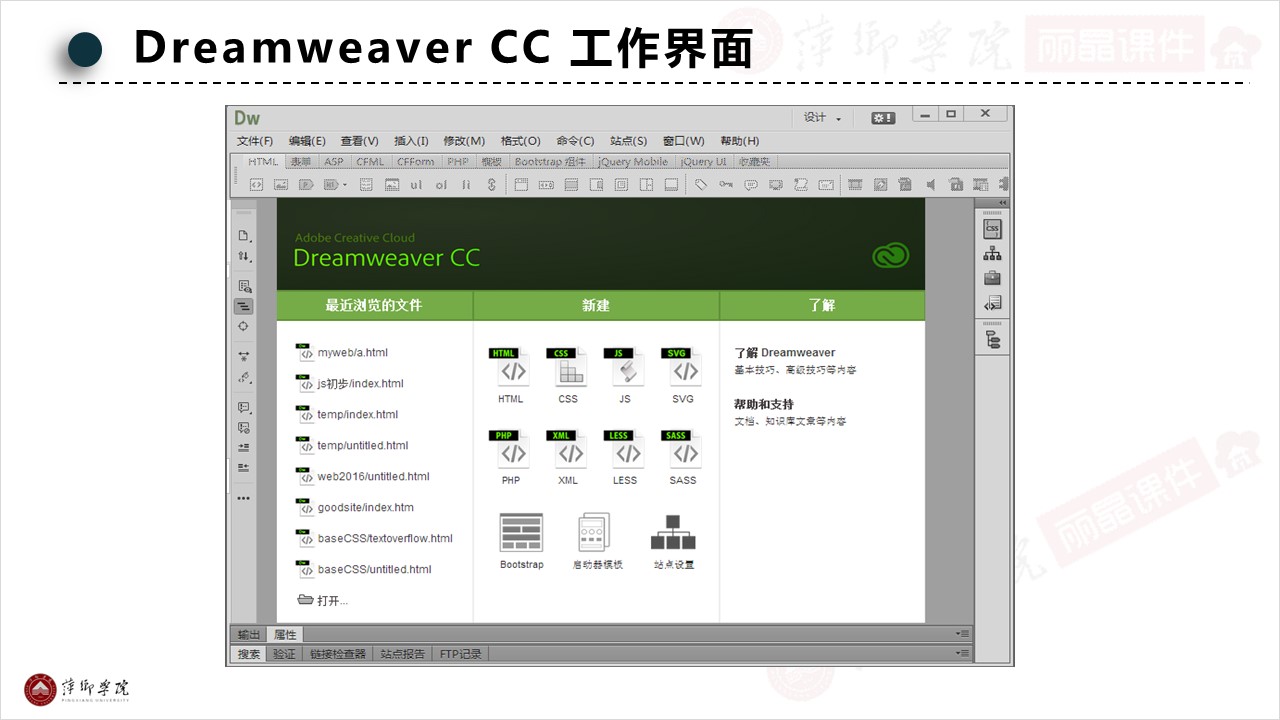Click the key icon on insert bar
1280x720 pixels.
(x=726, y=185)
